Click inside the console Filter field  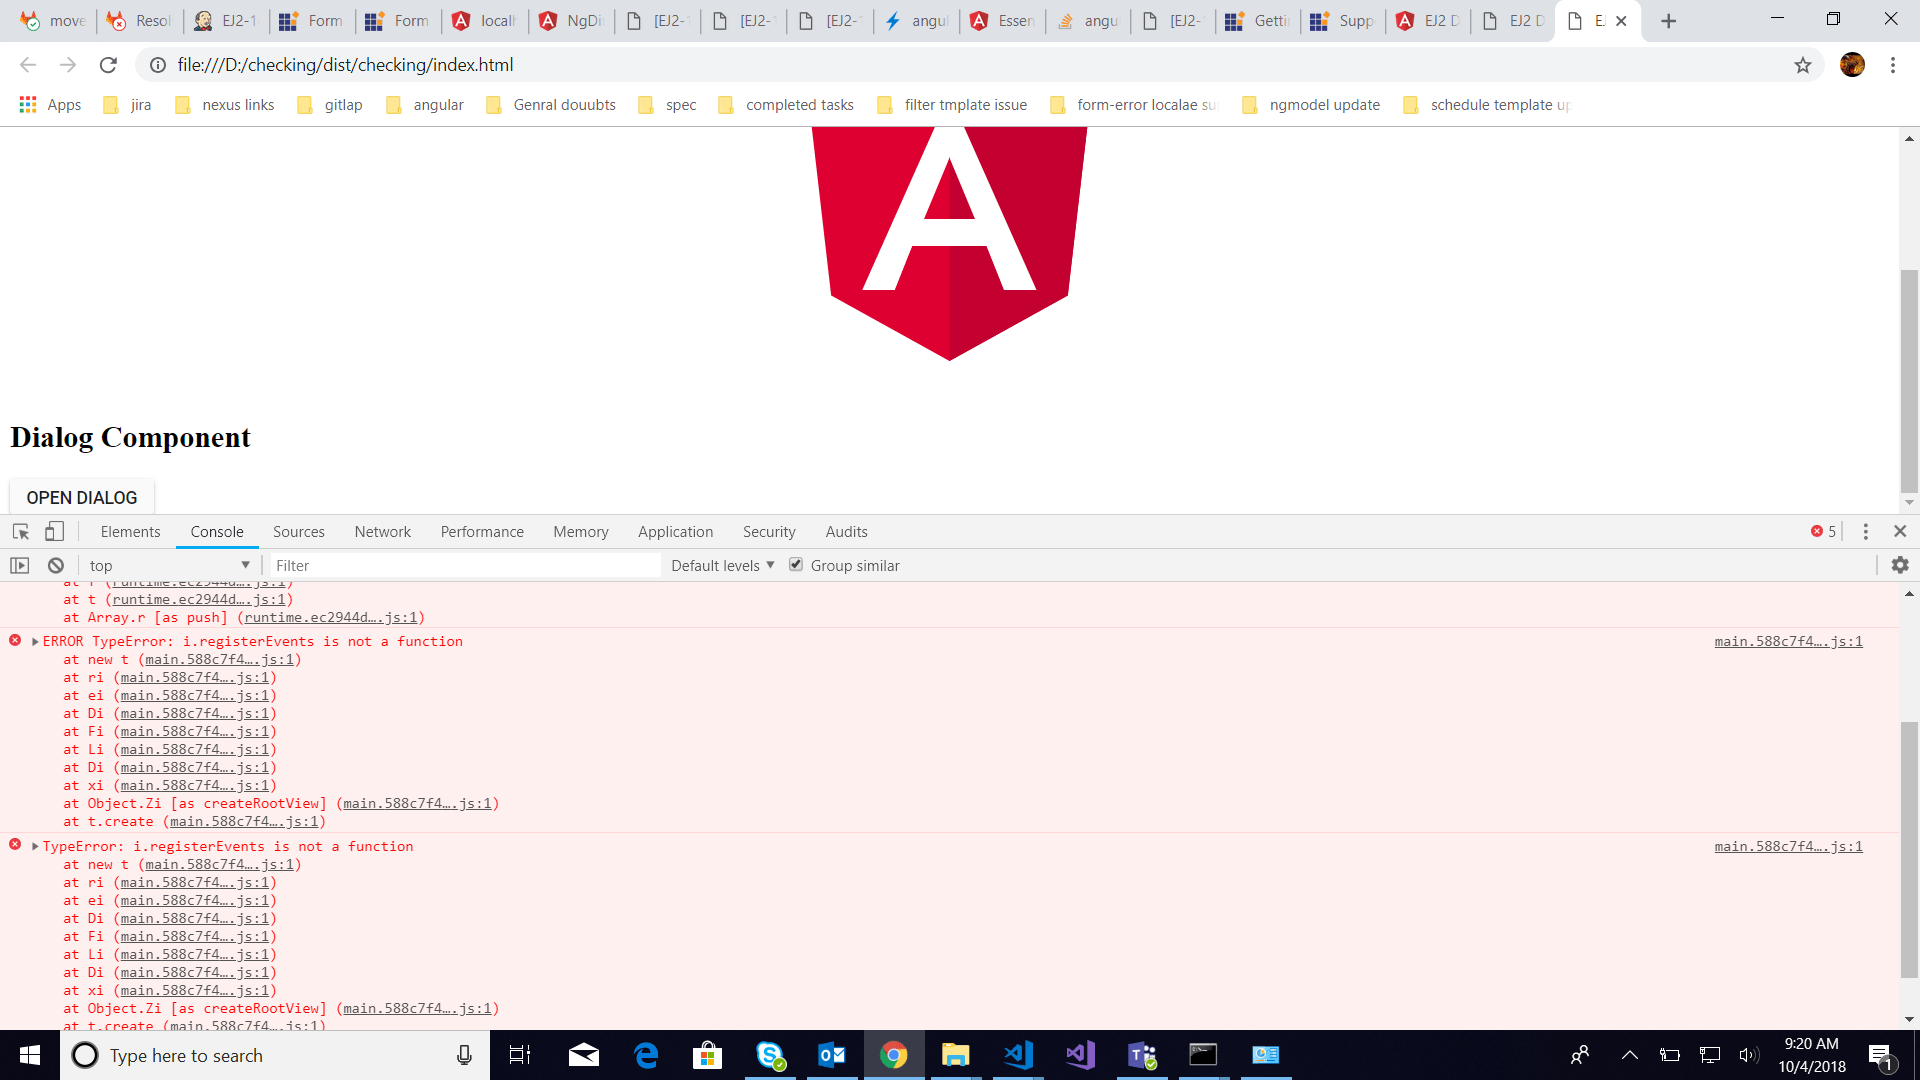point(465,565)
